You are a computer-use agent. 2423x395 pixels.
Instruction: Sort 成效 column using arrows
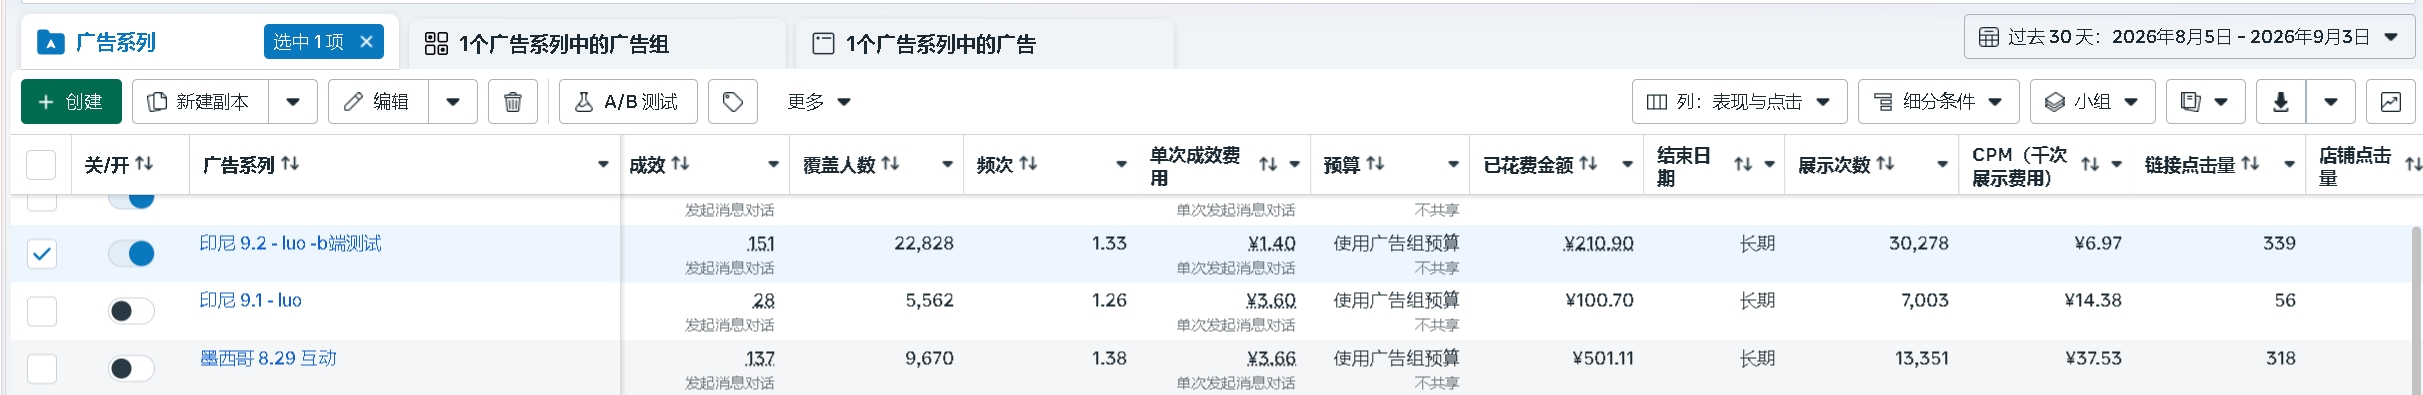[680, 163]
